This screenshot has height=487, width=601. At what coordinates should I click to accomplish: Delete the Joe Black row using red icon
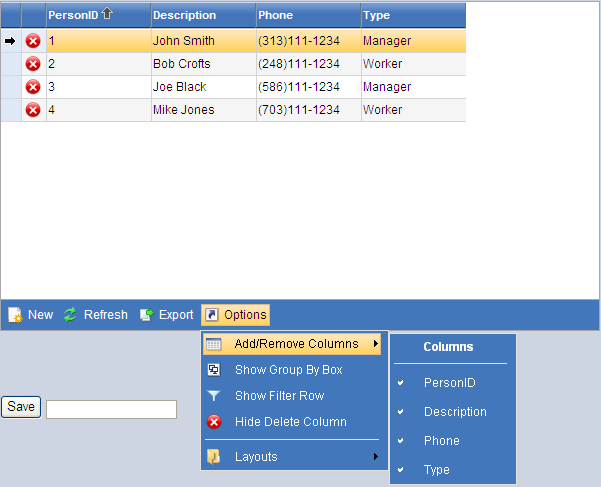click(33, 87)
